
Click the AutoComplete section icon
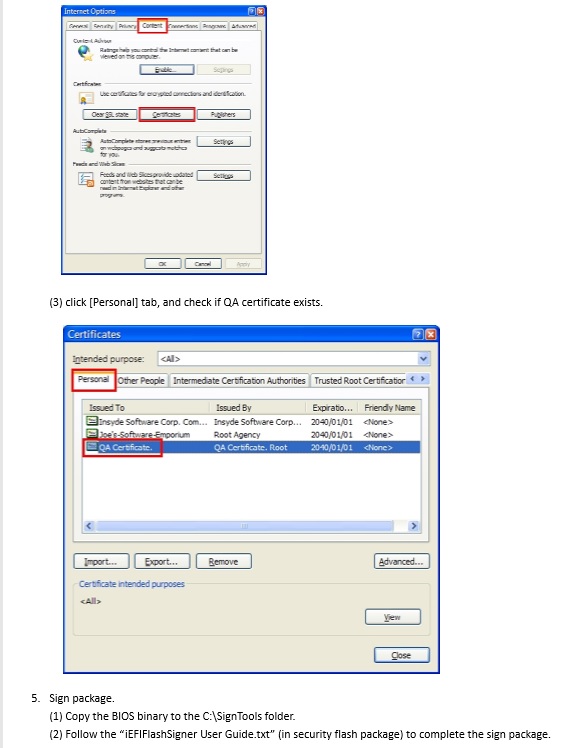pos(87,145)
